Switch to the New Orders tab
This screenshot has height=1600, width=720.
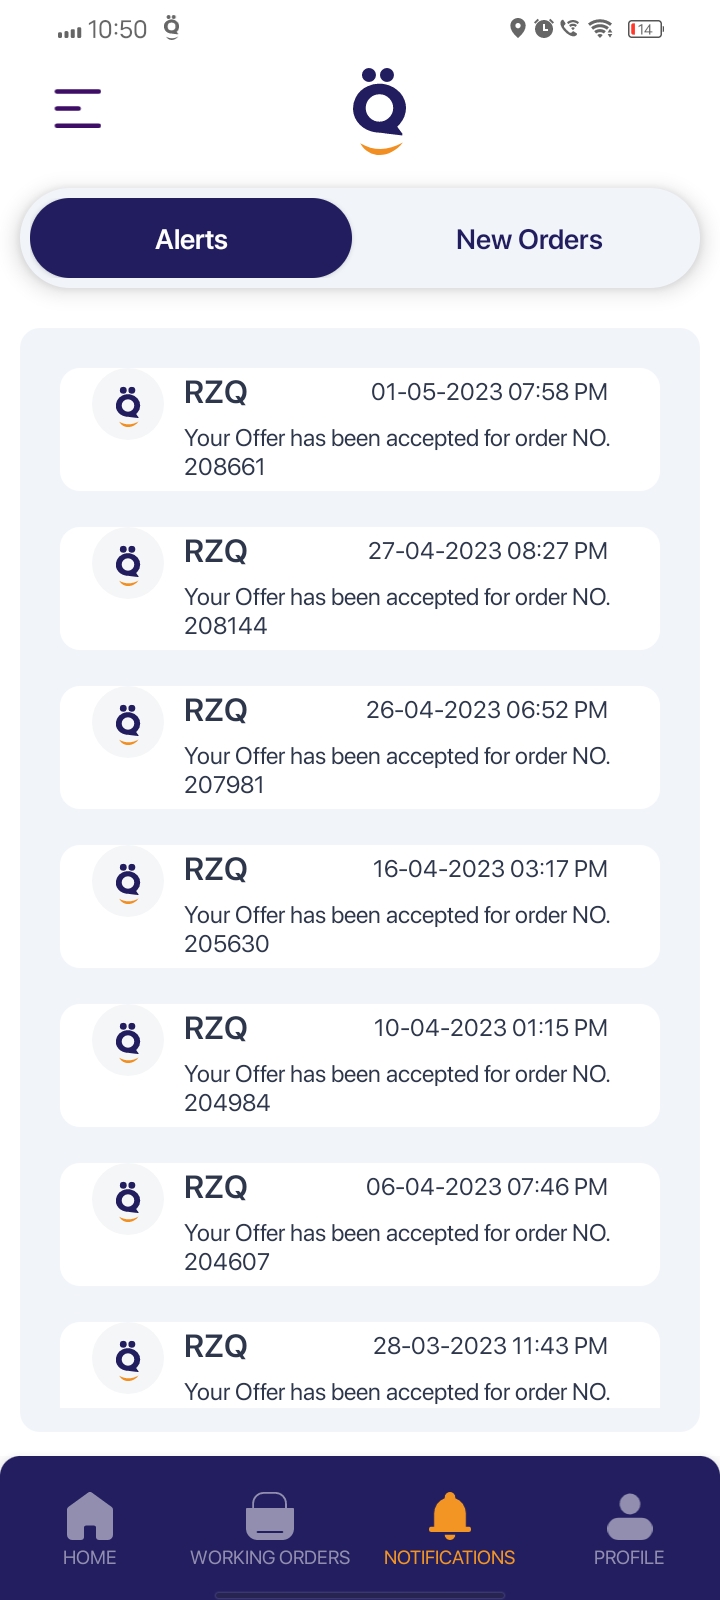click(529, 239)
